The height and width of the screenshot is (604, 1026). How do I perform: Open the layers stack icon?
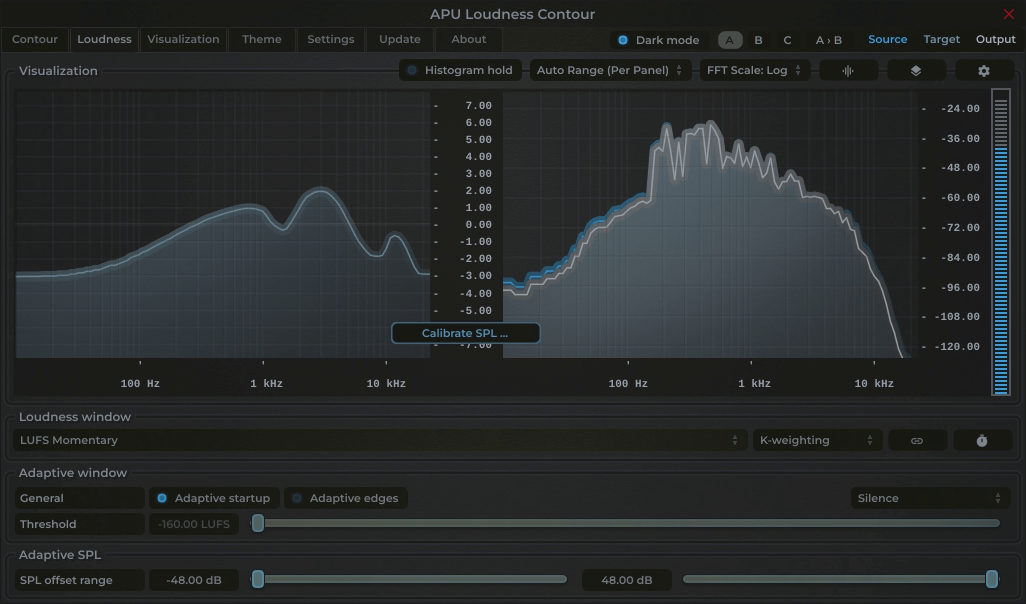click(915, 71)
